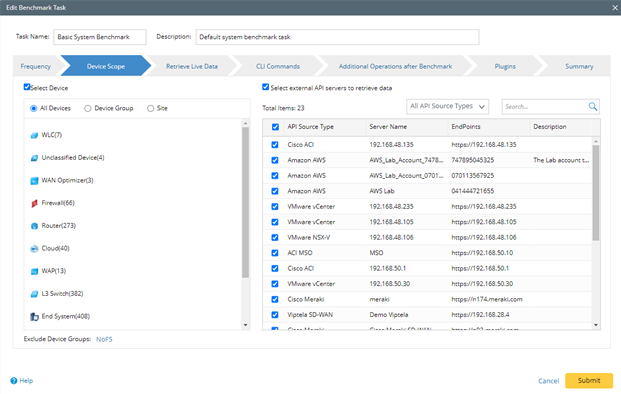621x394 pixels.
Task: Jump to the Summary step tab
Action: (x=579, y=66)
